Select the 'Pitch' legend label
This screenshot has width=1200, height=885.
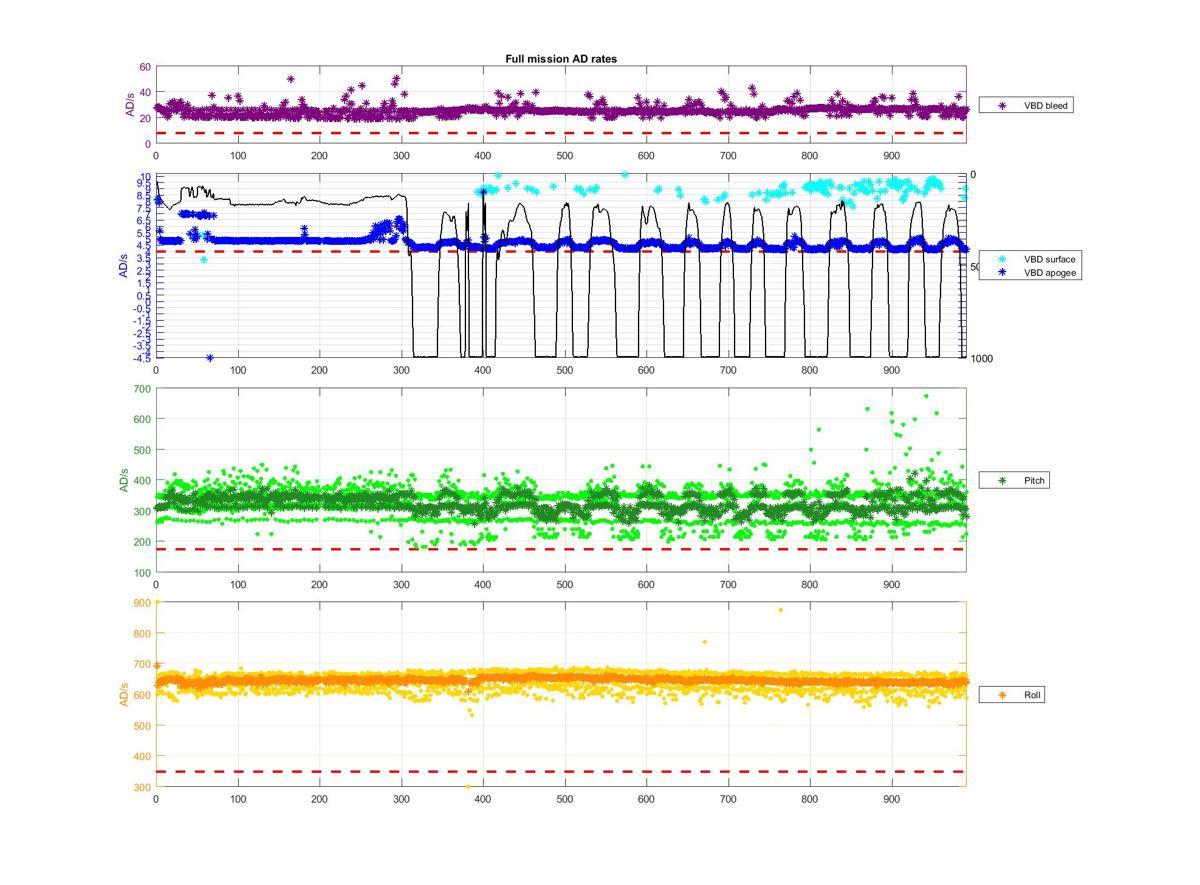click(x=1034, y=481)
